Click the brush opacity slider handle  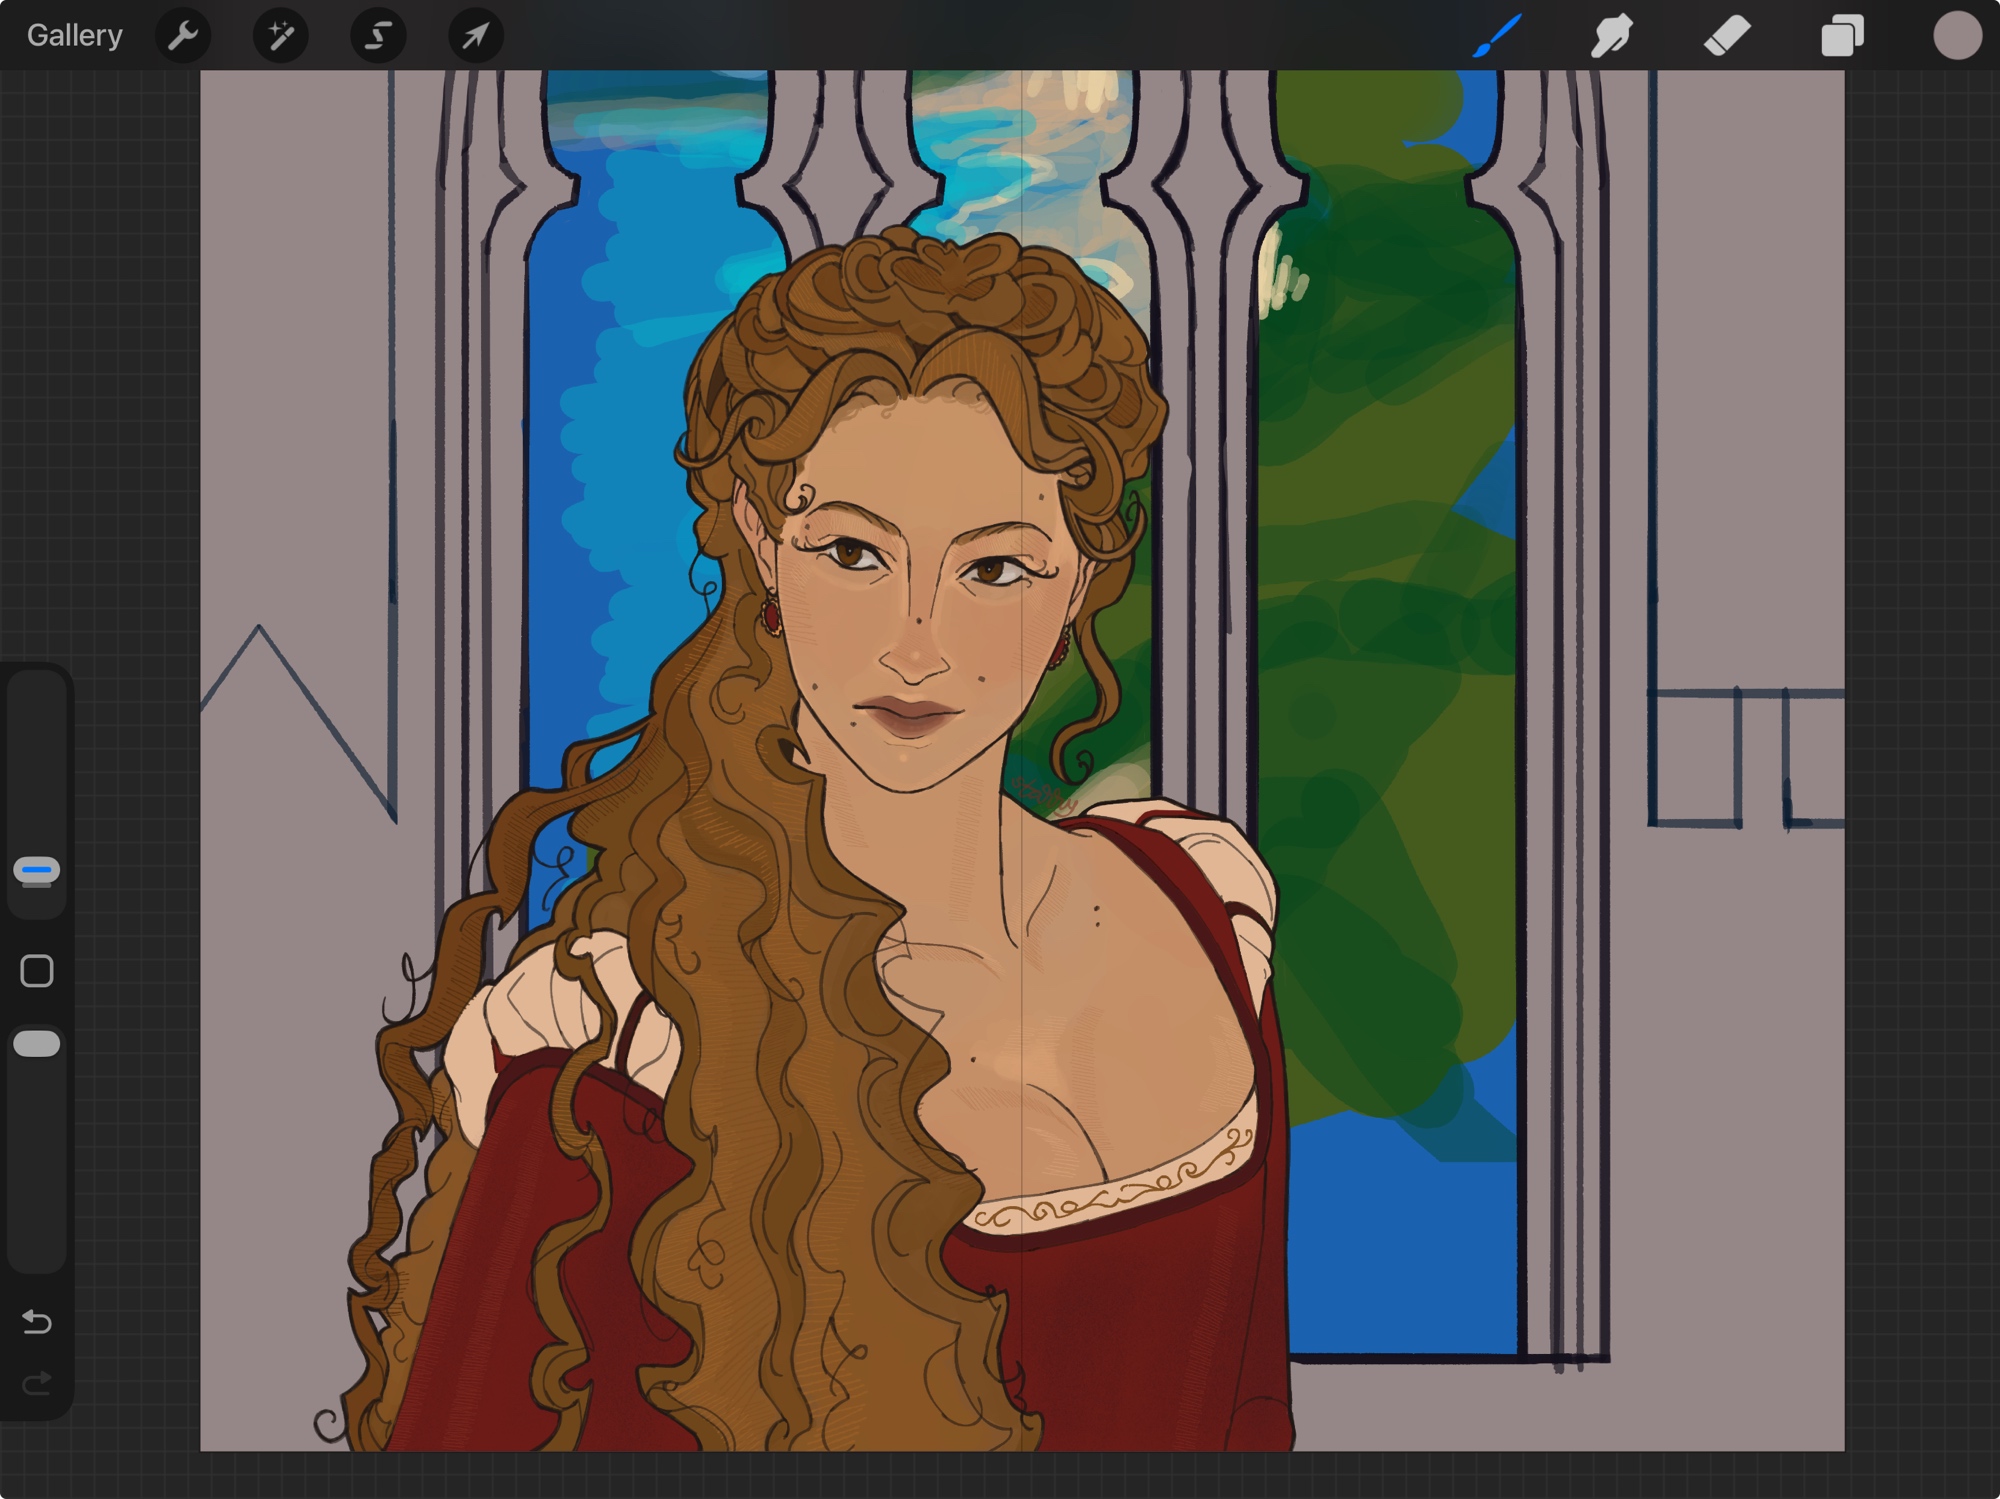click(x=37, y=1044)
